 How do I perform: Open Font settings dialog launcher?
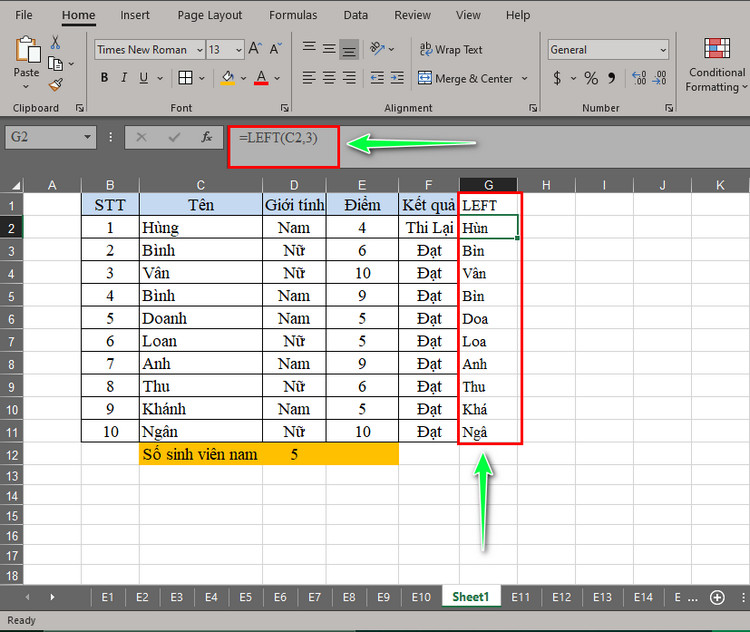(x=285, y=108)
